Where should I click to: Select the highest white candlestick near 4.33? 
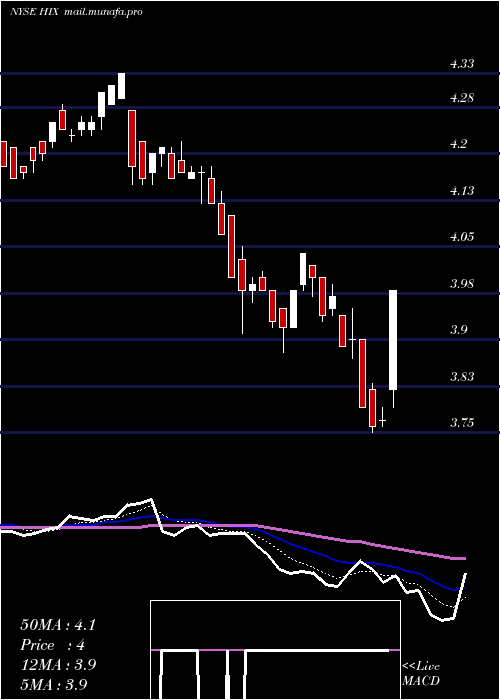[x=121, y=86]
